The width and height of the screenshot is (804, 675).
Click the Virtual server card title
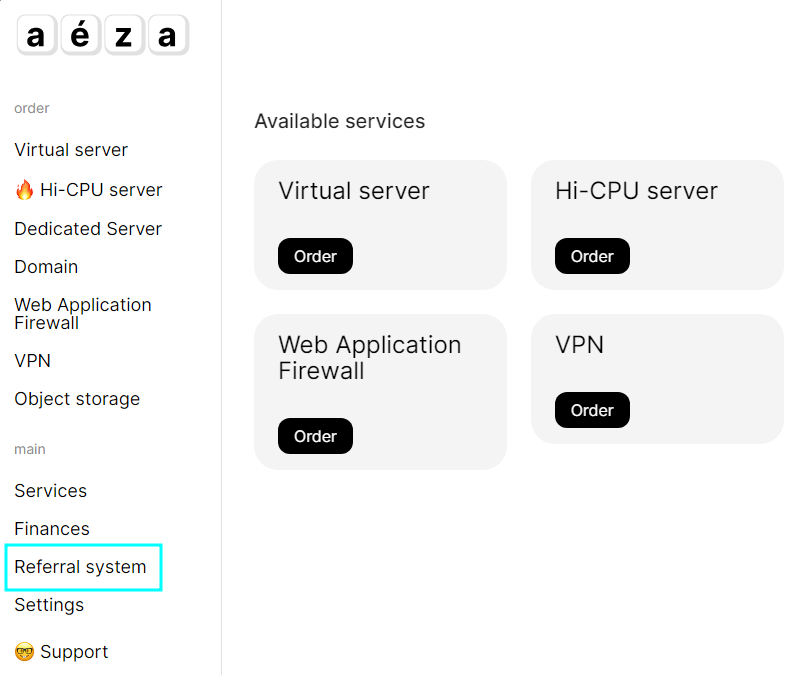[354, 191]
